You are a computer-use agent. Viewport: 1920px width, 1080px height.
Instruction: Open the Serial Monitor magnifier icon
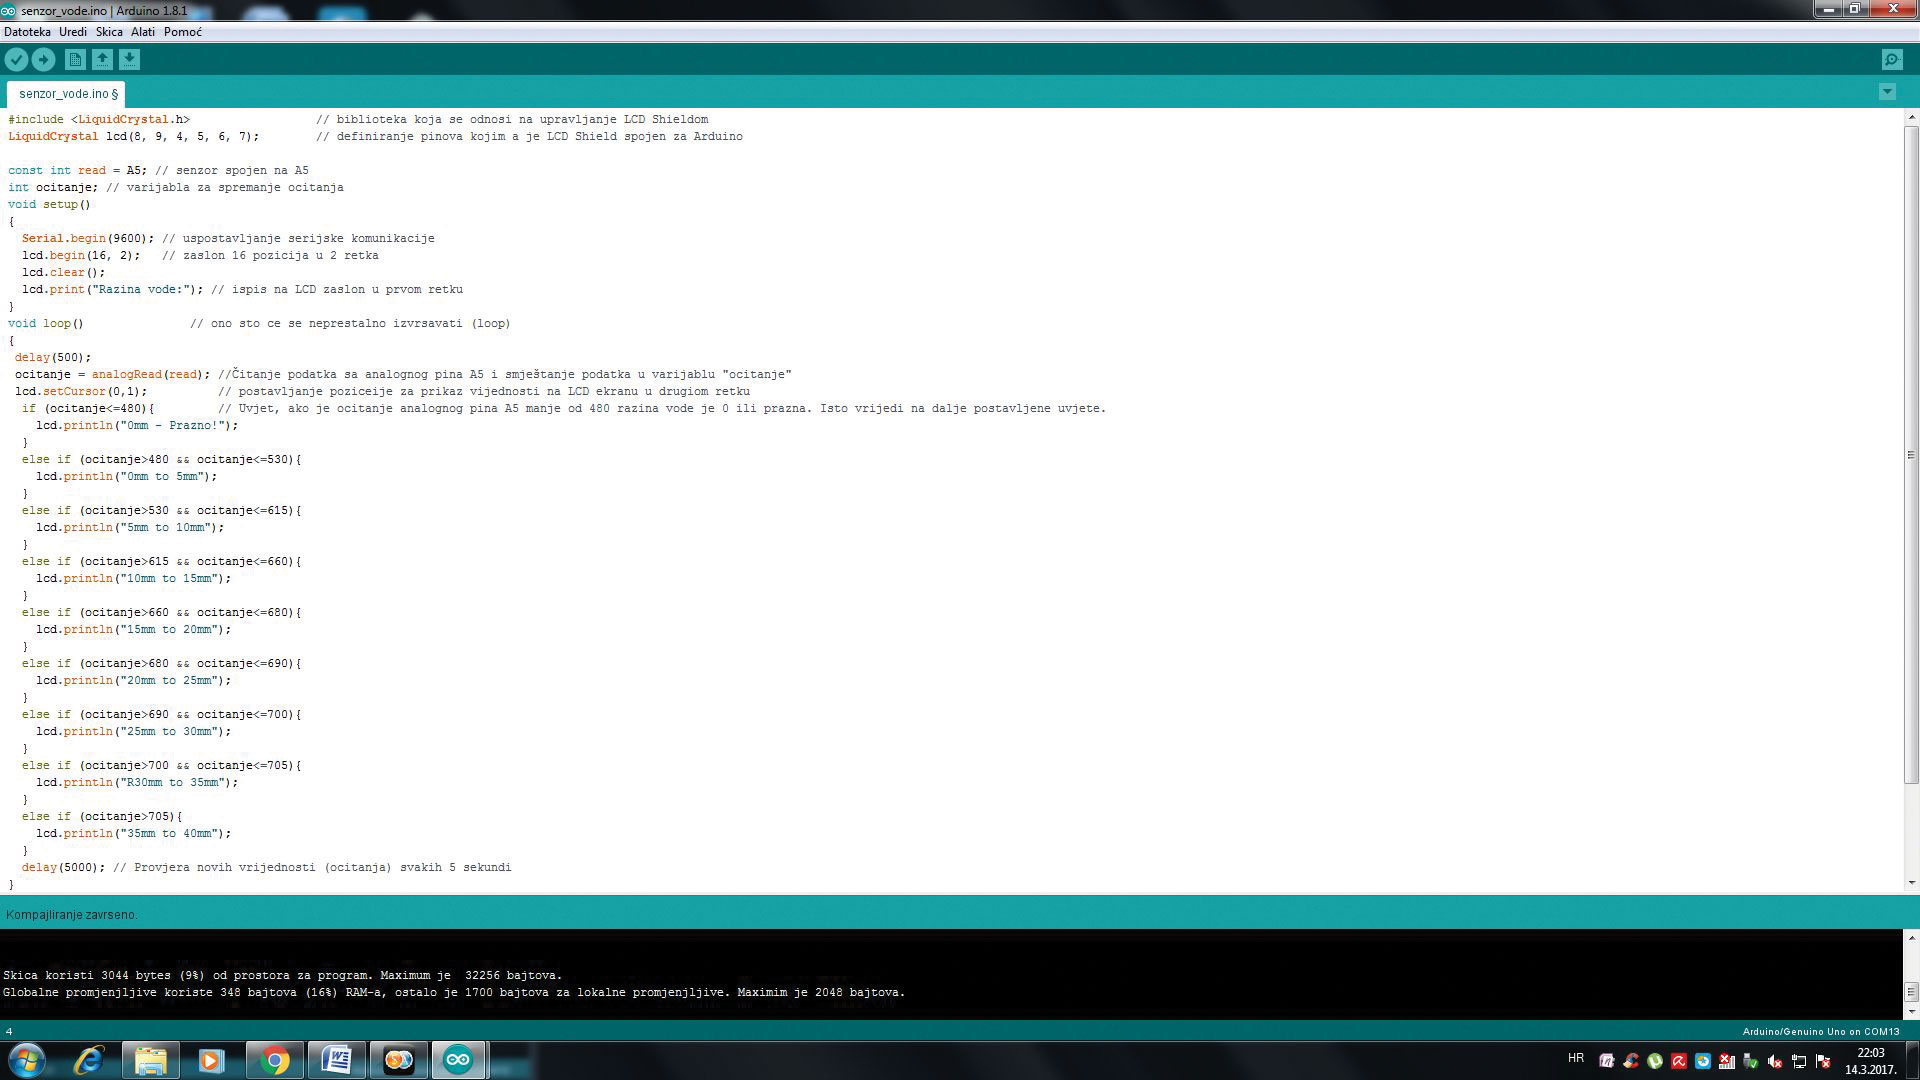1892,60
